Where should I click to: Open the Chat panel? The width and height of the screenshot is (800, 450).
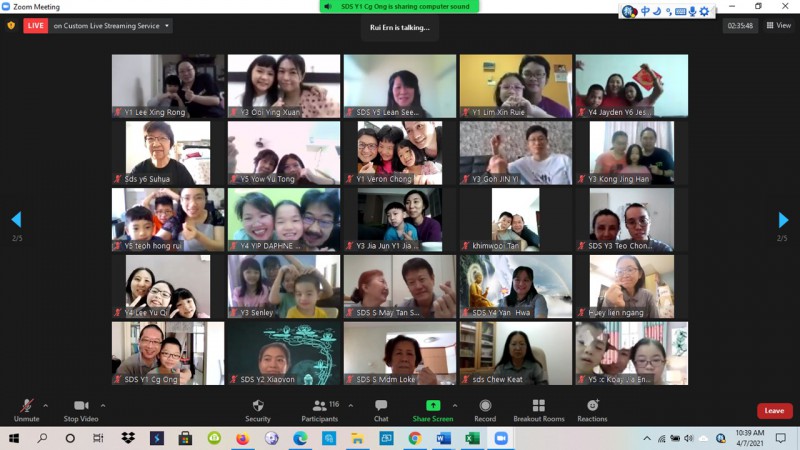(x=381, y=408)
